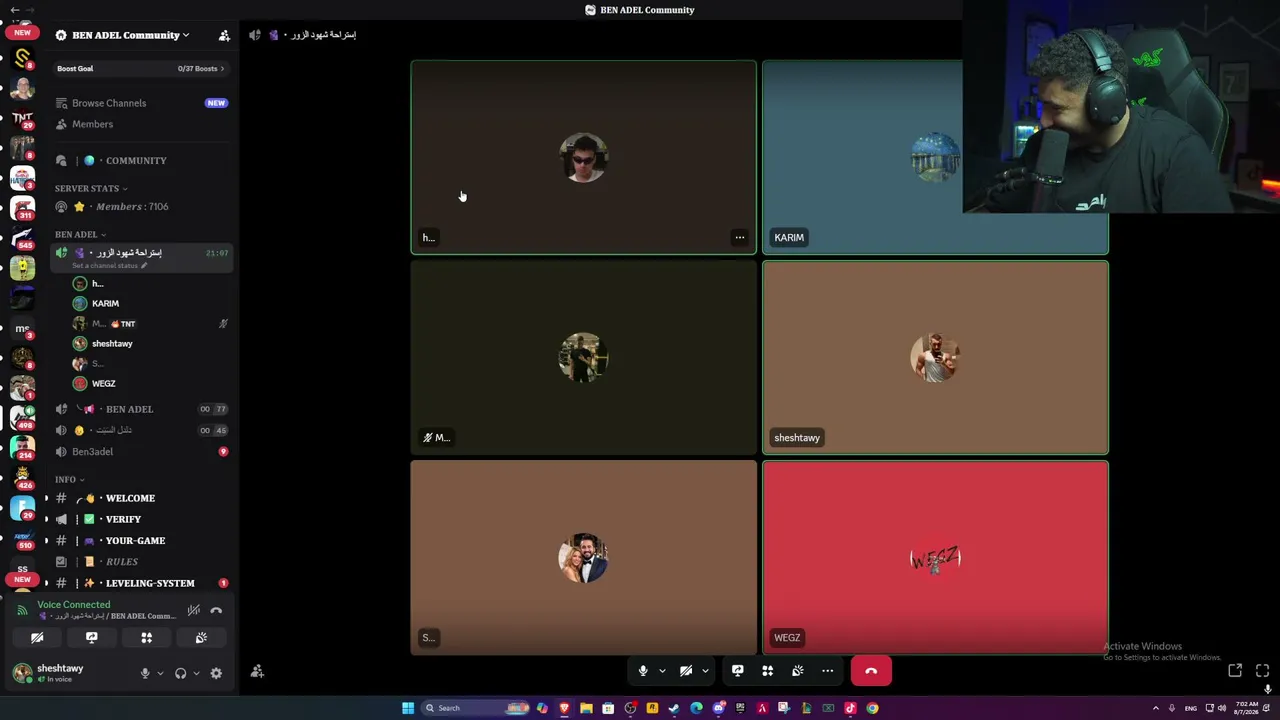The image size is (1280, 720).
Task: Mute microphone in user panel
Action: (x=145, y=673)
